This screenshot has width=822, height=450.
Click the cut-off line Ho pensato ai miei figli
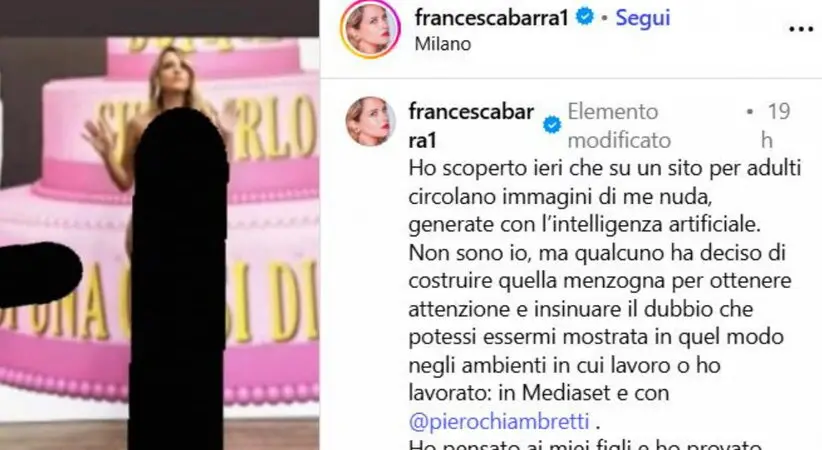pos(585,445)
